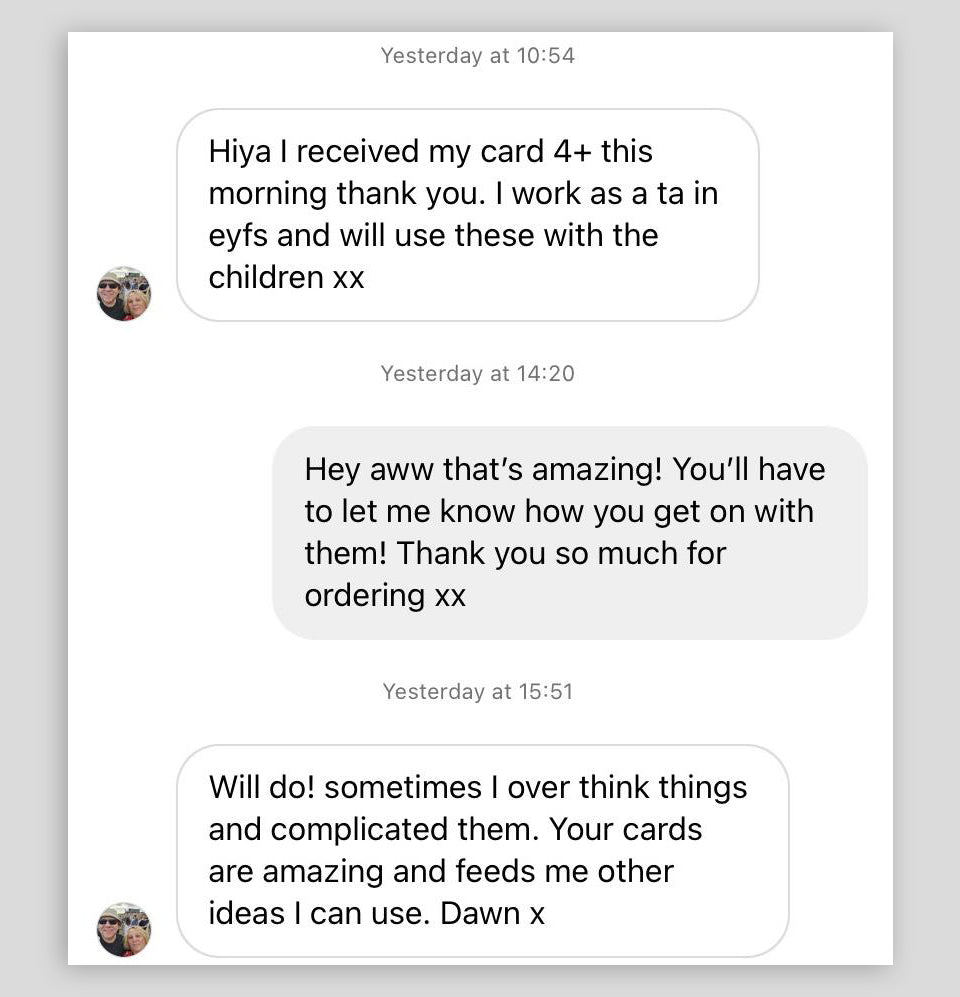Click the "and complicated them" text
This screenshot has height=997, width=960.
click(375, 829)
